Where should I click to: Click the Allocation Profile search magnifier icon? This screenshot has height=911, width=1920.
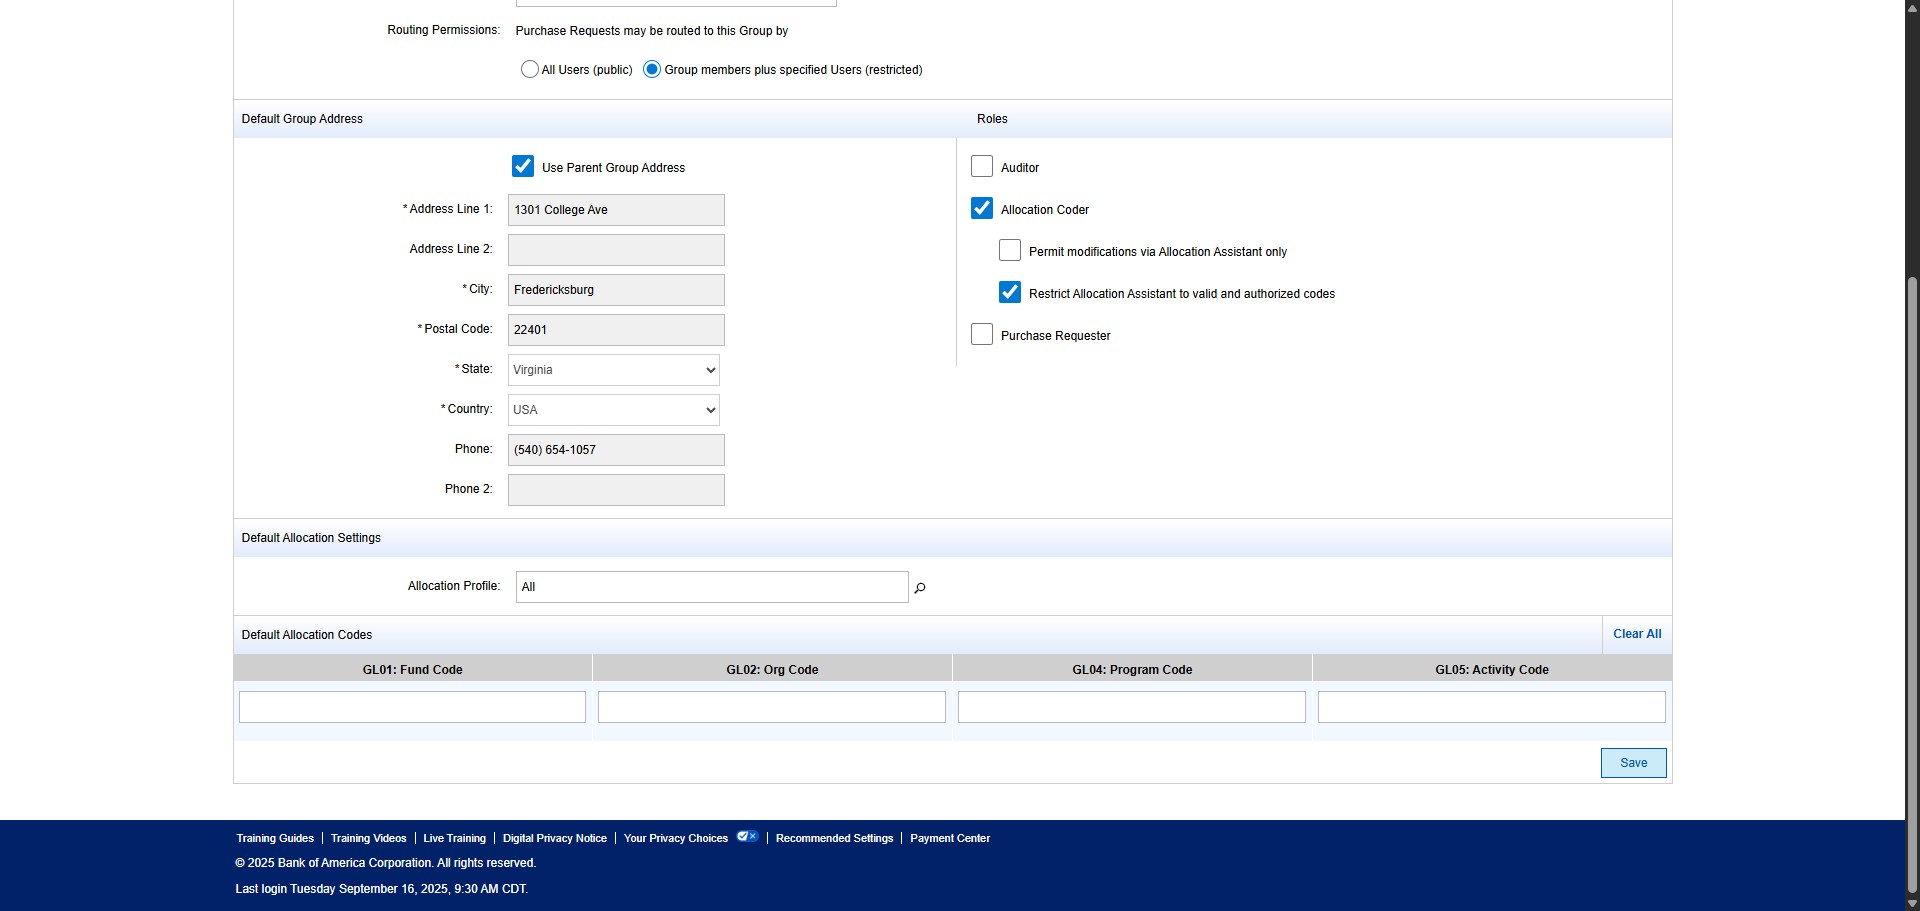(920, 588)
